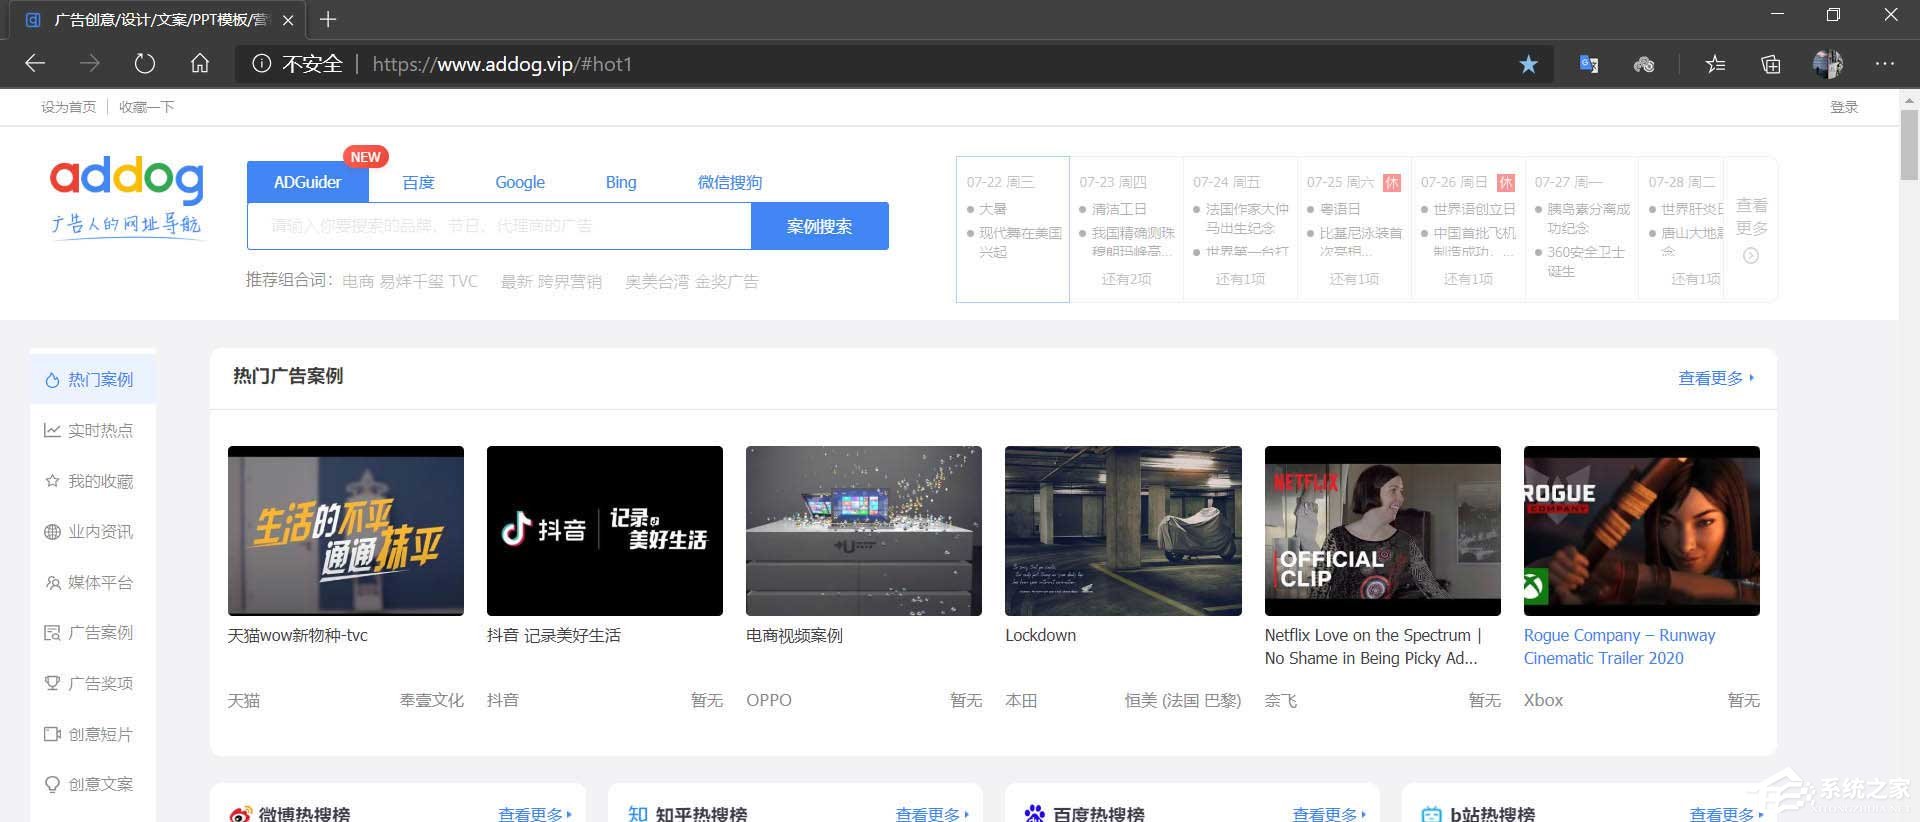Open the browser favorites list icon
The height and width of the screenshot is (822, 1920).
click(x=1715, y=64)
